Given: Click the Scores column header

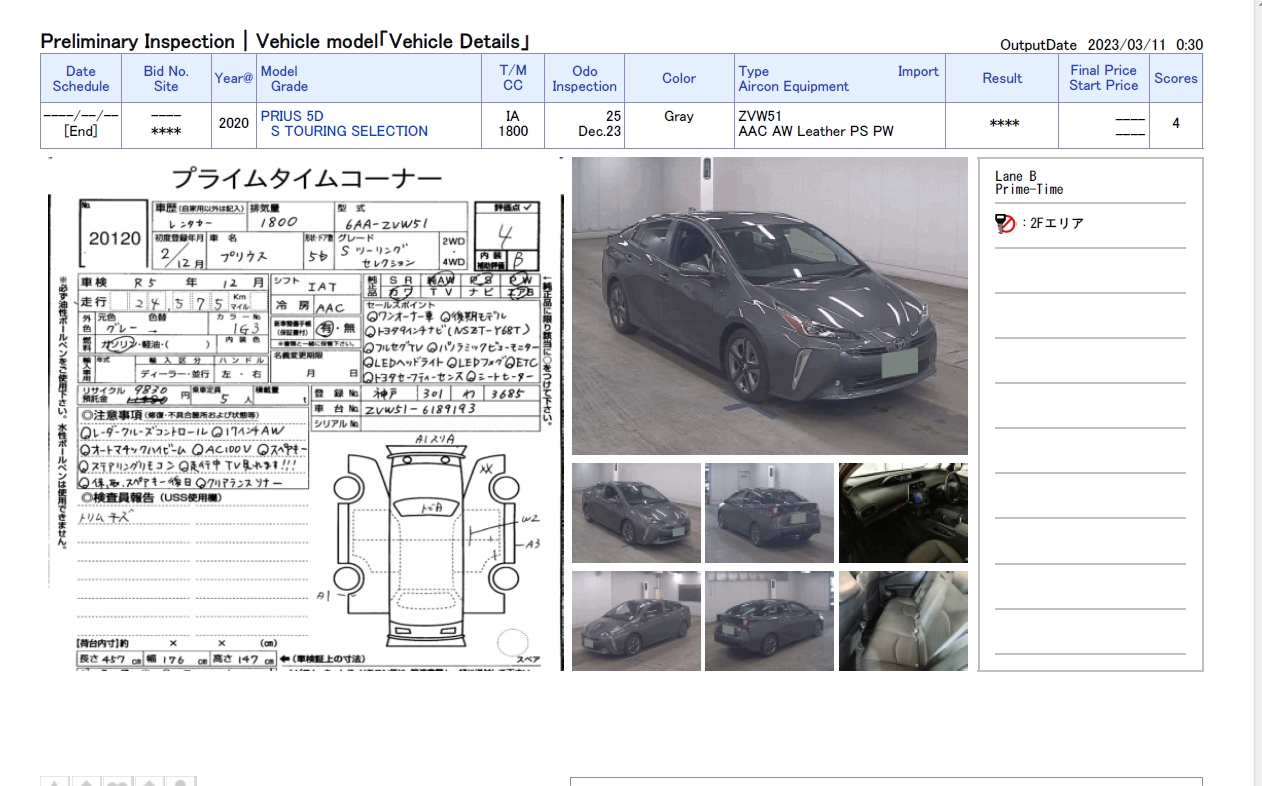Looking at the screenshot, I should (1175, 78).
